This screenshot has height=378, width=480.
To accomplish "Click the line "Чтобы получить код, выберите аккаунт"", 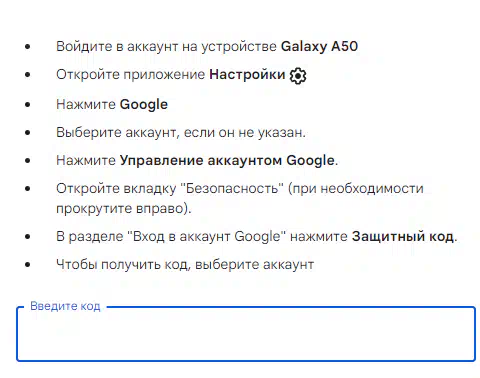I will 185,265.
